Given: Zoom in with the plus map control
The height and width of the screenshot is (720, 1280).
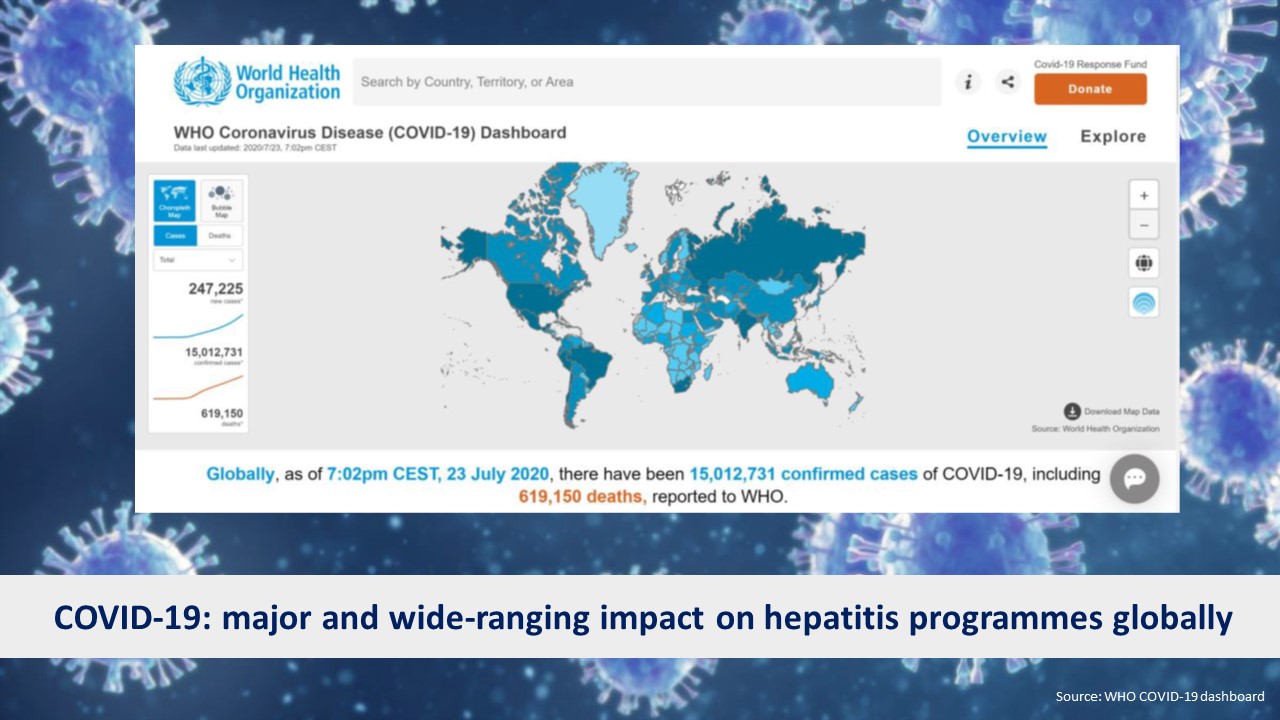Looking at the screenshot, I should (x=1144, y=195).
